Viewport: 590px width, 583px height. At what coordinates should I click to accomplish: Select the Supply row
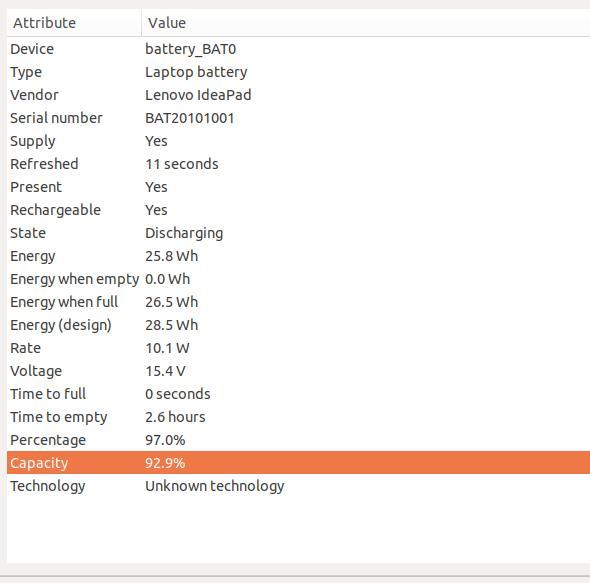tap(298, 141)
